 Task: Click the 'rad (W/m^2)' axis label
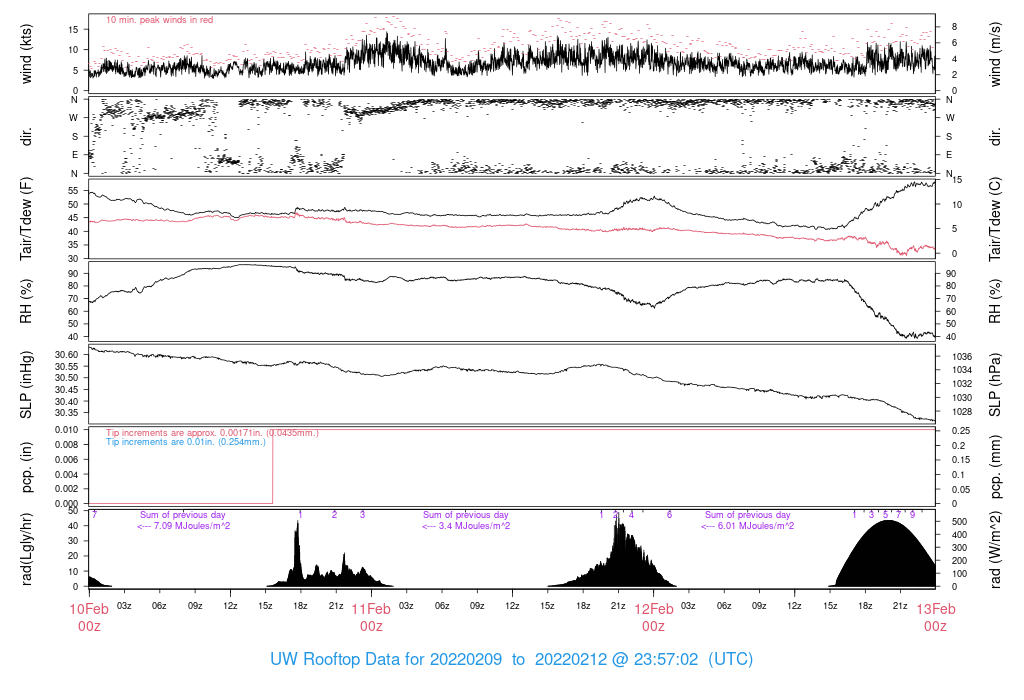pos(994,549)
